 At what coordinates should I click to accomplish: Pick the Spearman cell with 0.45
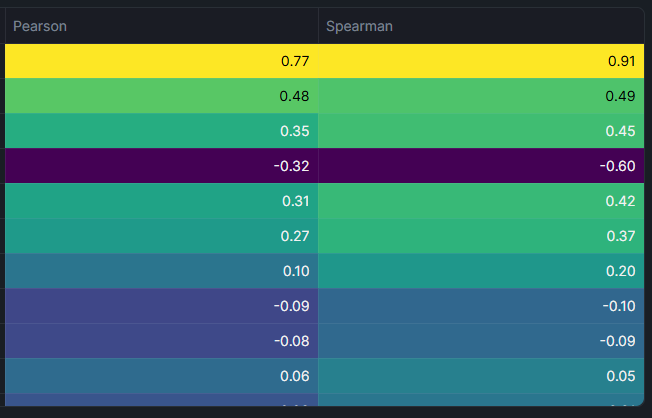pyautogui.click(x=621, y=131)
